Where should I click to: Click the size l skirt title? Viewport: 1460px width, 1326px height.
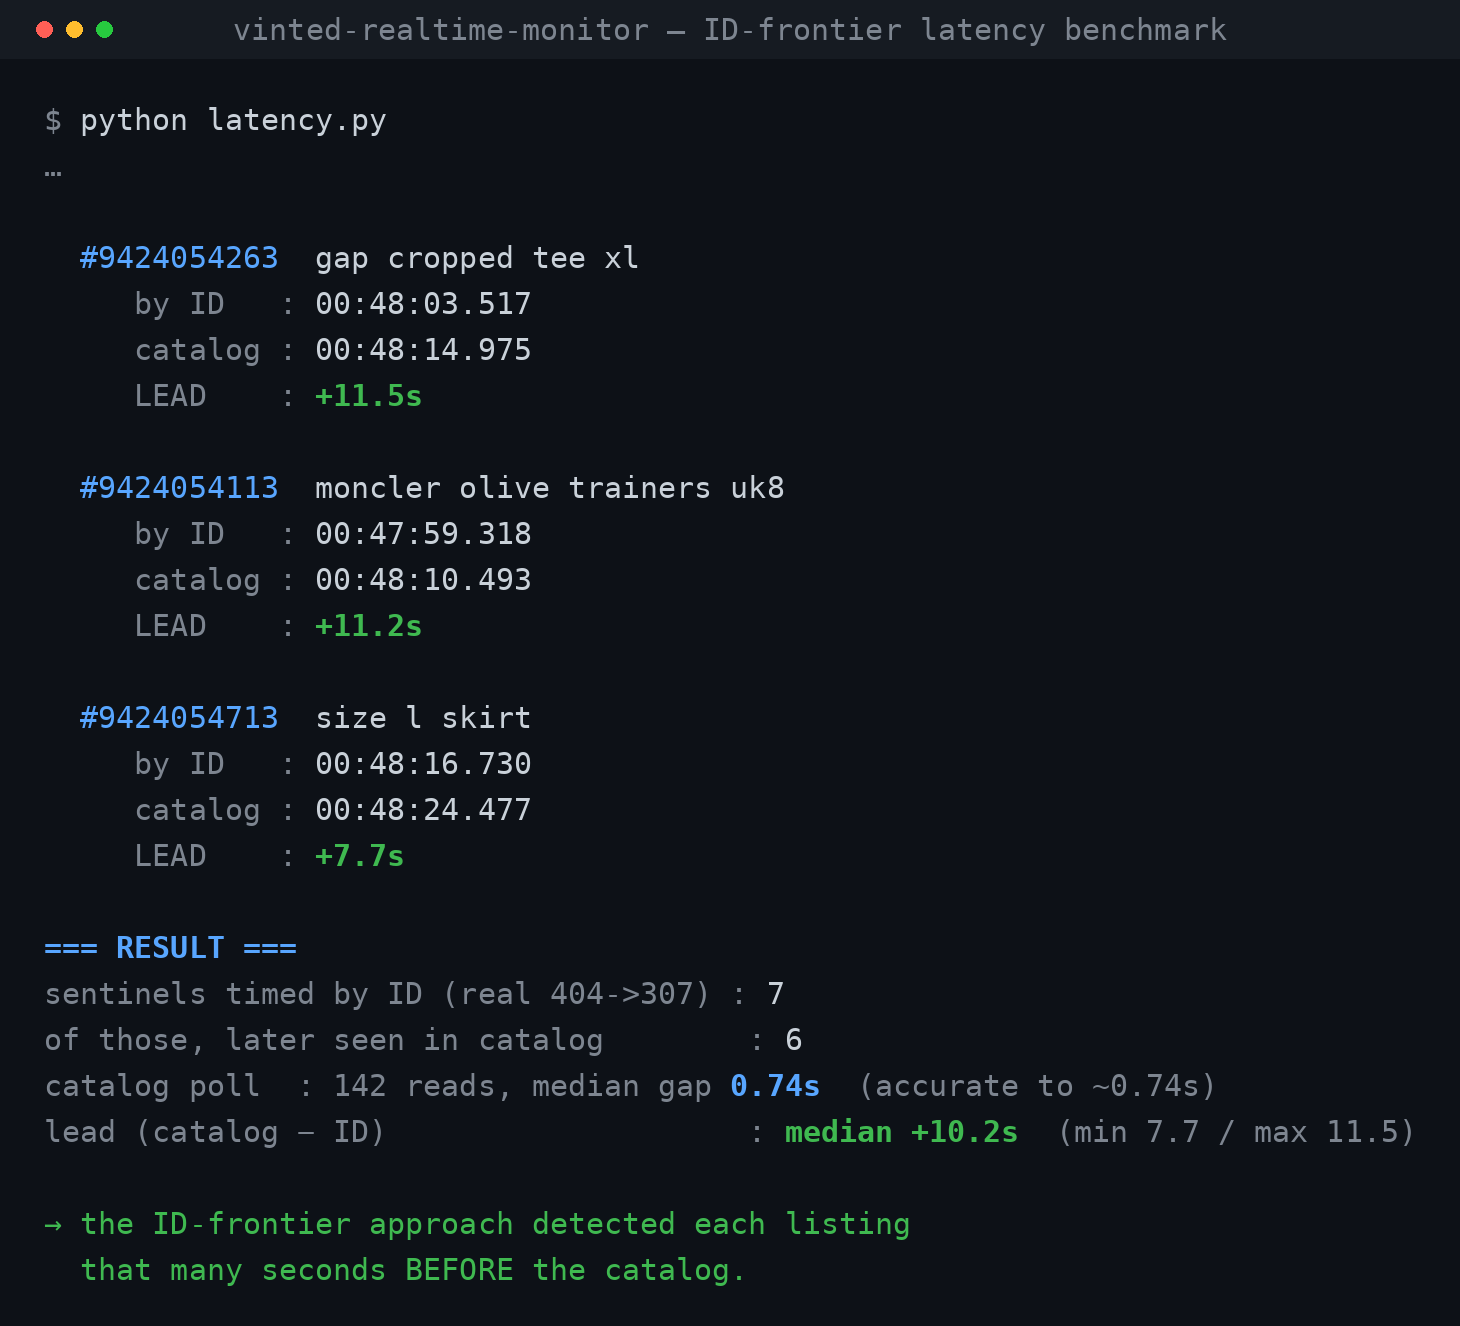[423, 718]
